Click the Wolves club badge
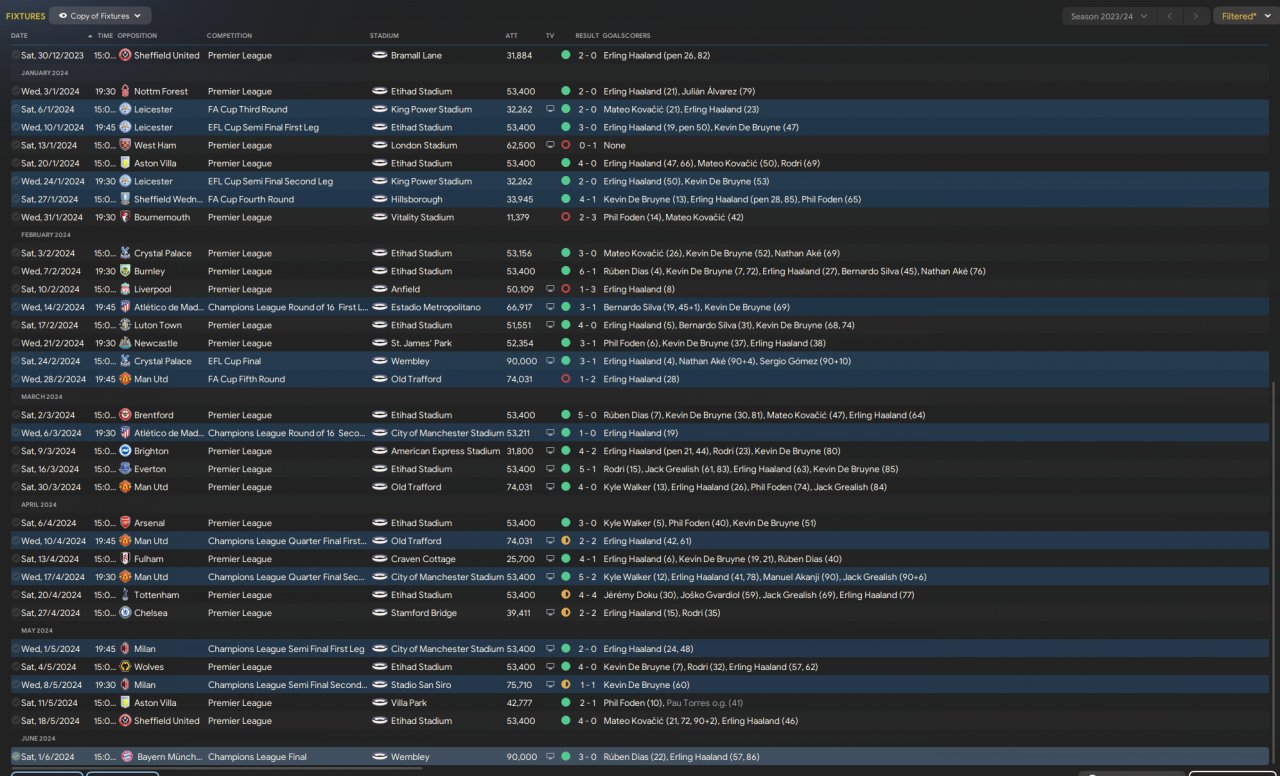Image resolution: width=1280 pixels, height=776 pixels. coord(125,667)
